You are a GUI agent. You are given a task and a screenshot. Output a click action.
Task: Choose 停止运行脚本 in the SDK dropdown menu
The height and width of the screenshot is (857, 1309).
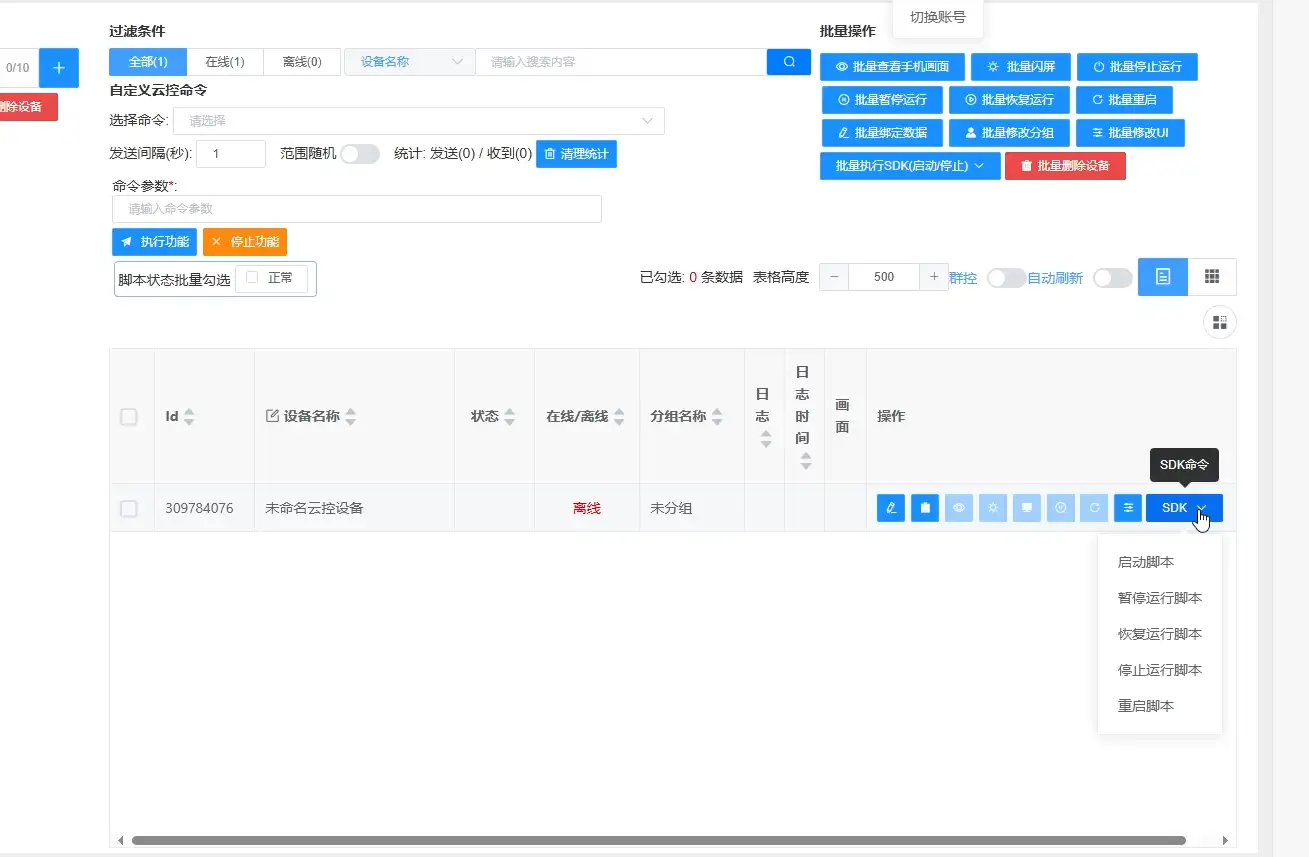click(1160, 669)
